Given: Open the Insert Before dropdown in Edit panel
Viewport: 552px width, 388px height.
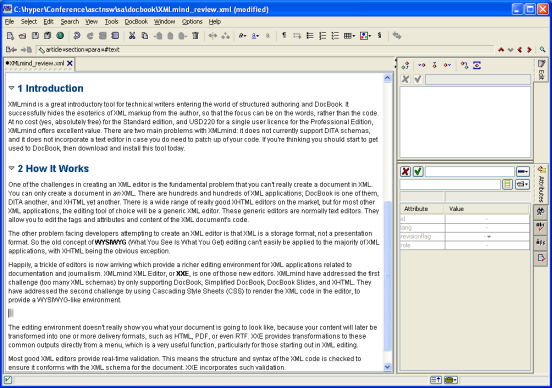Looking at the screenshot, I should click(421, 65).
